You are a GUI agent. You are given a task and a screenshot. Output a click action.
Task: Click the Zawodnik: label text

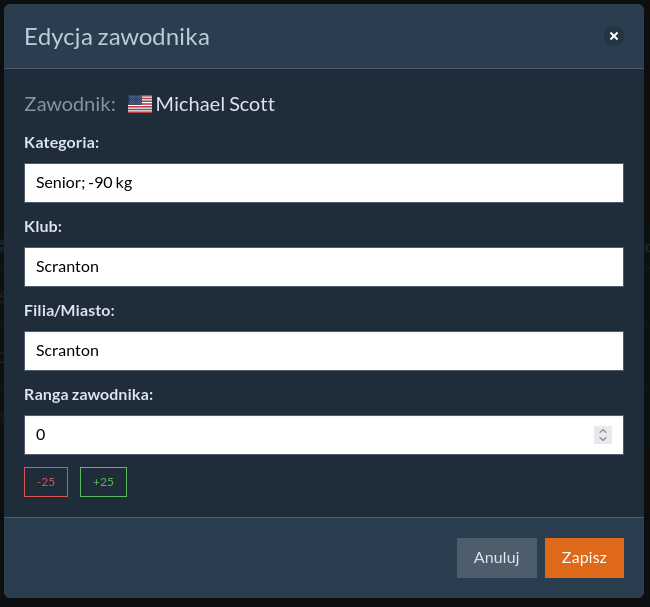70,104
